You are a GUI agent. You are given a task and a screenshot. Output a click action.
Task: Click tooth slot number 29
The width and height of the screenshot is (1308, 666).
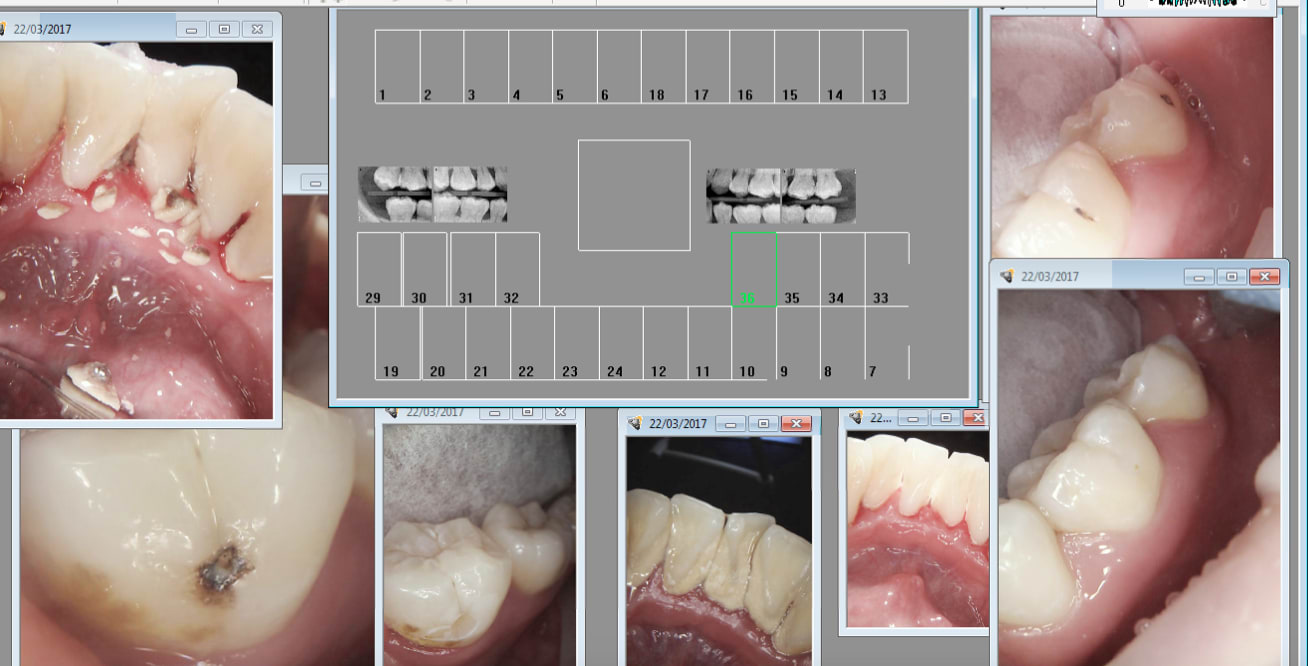379,269
